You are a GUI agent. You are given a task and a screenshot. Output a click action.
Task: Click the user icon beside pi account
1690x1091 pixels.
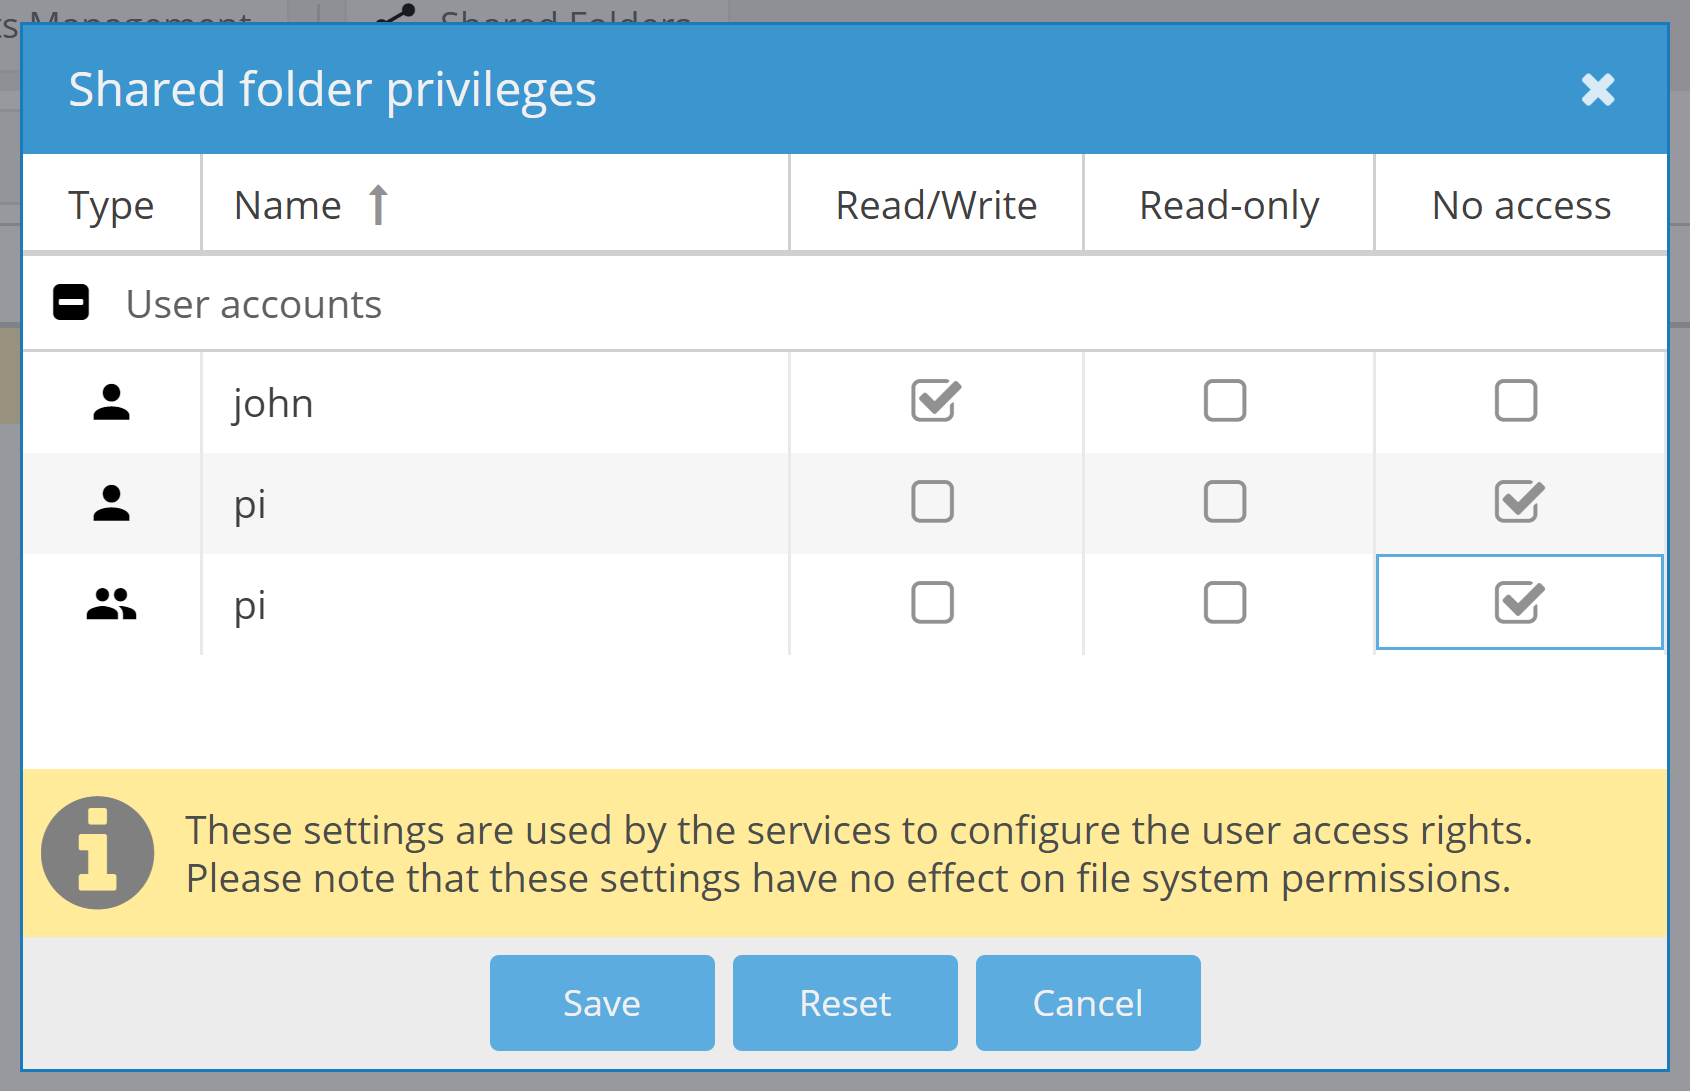pyautogui.click(x=110, y=503)
